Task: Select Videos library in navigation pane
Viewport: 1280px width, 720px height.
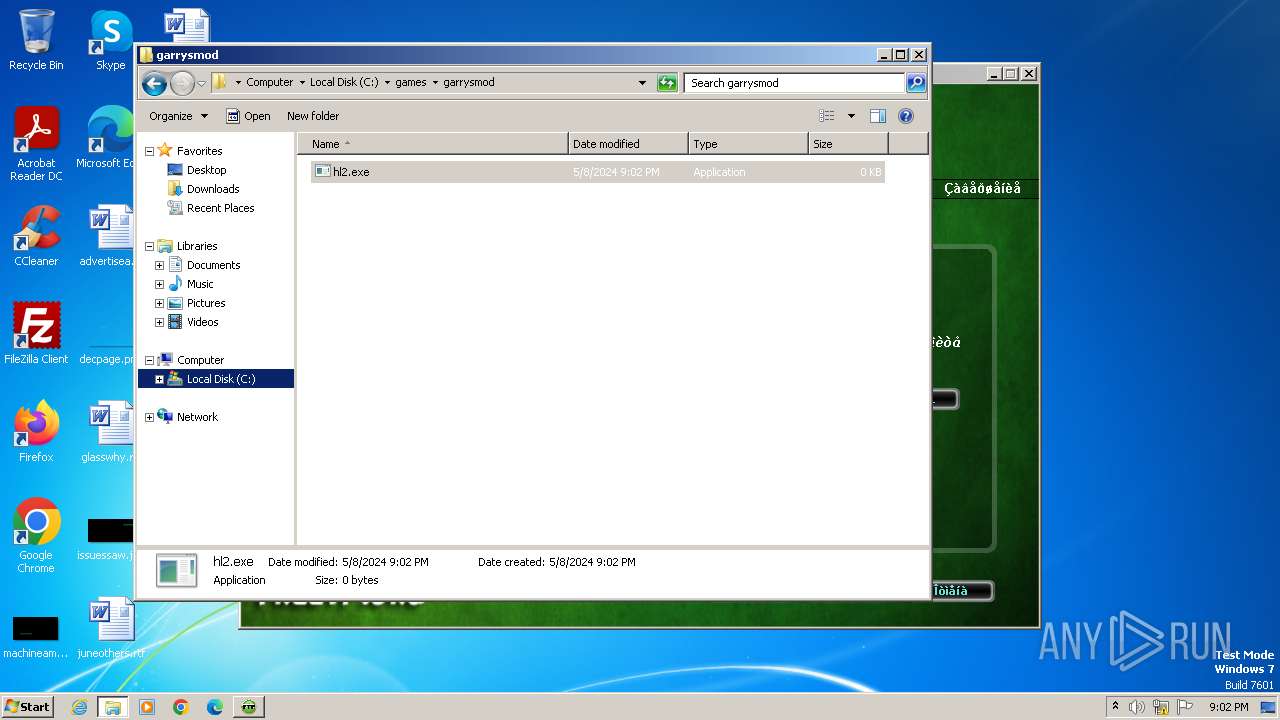Action: [x=202, y=322]
